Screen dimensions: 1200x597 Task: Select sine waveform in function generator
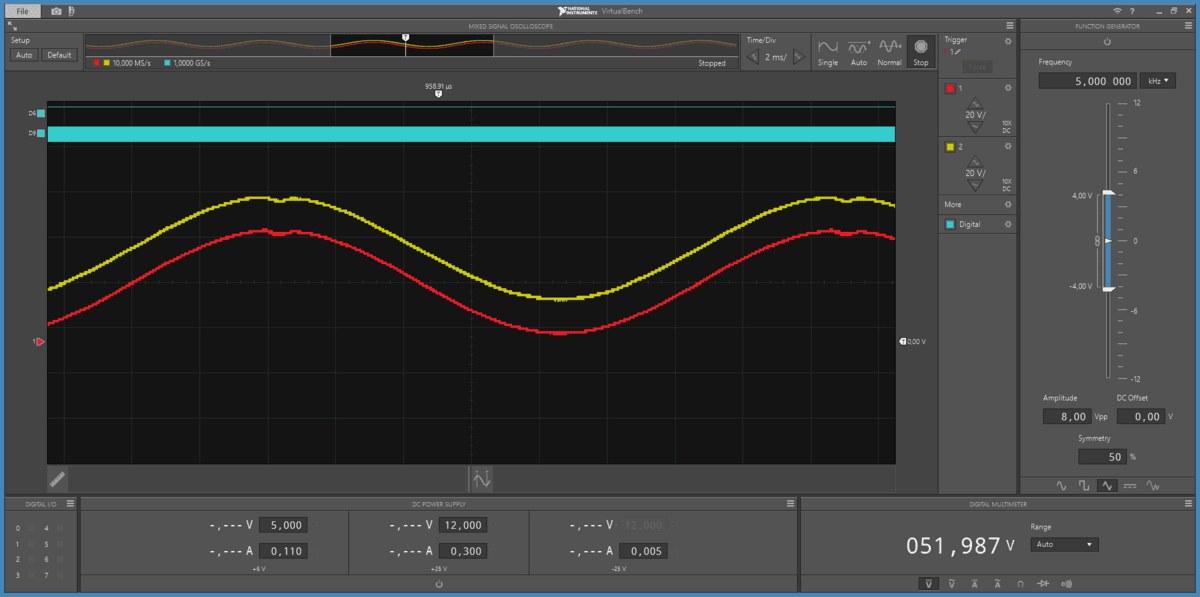[x=1062, y=486]
